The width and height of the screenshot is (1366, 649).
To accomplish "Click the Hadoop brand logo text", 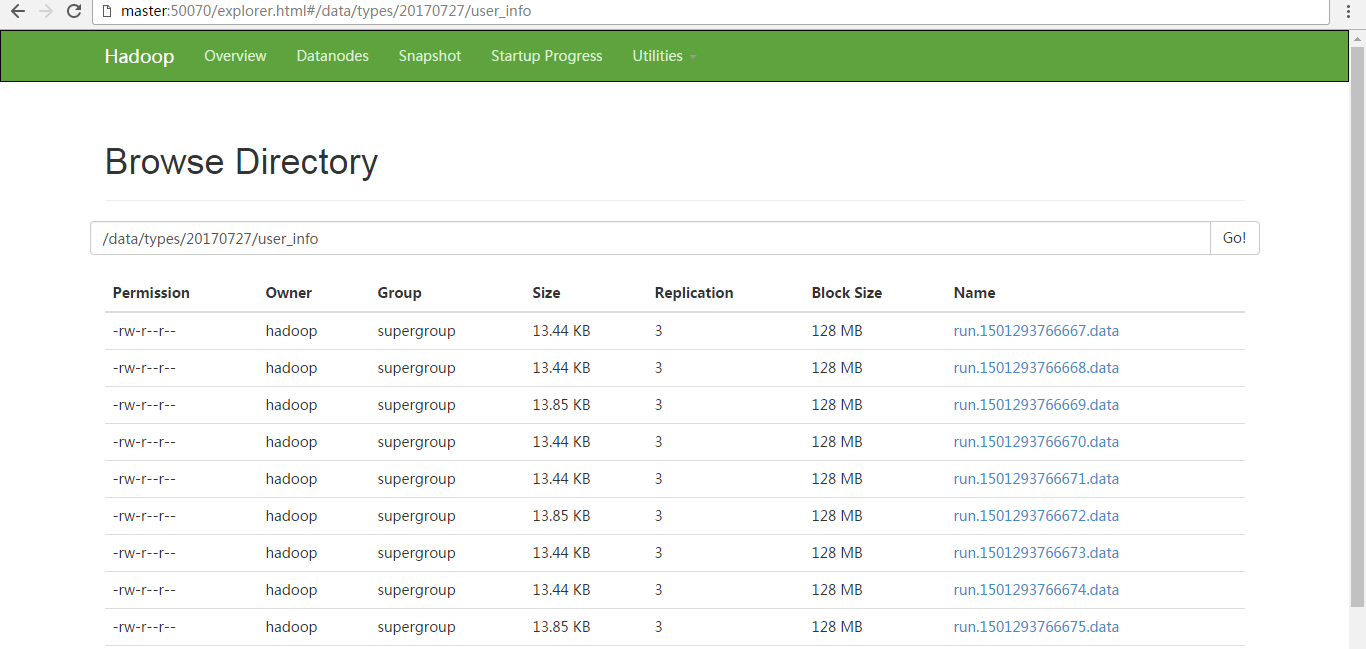I will (139, 56).
